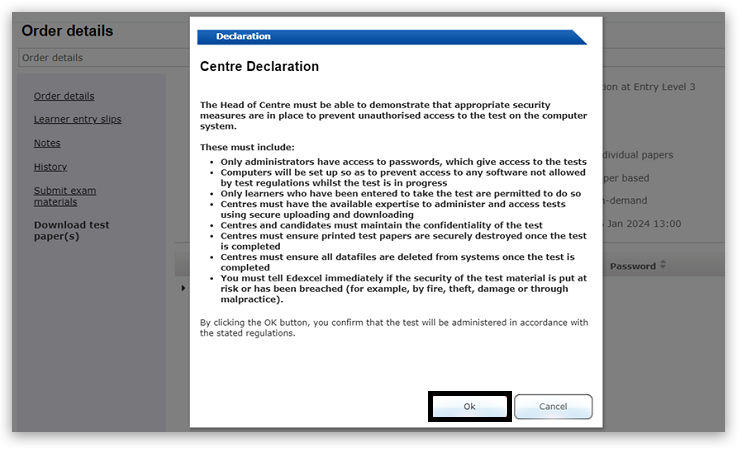Confirm the Centre Declaration with Ok
743x450 pixels.
(x=469, y=407)
